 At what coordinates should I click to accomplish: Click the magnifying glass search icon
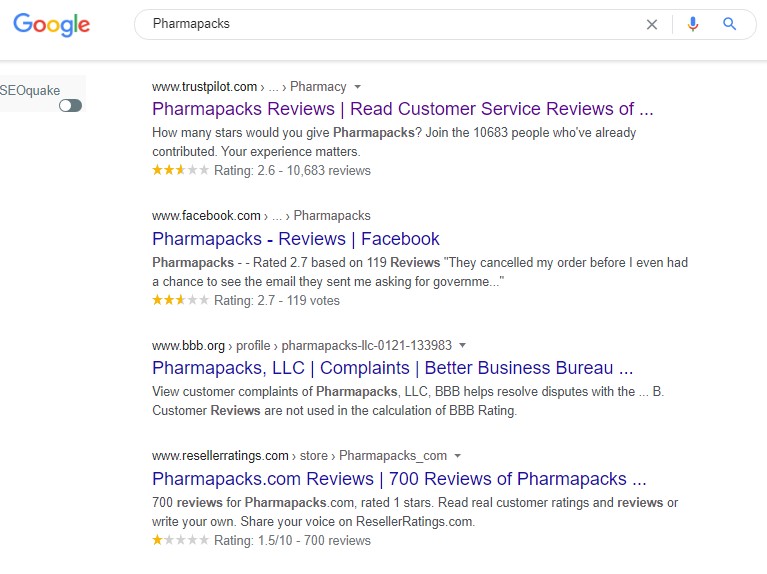point(730,25)
